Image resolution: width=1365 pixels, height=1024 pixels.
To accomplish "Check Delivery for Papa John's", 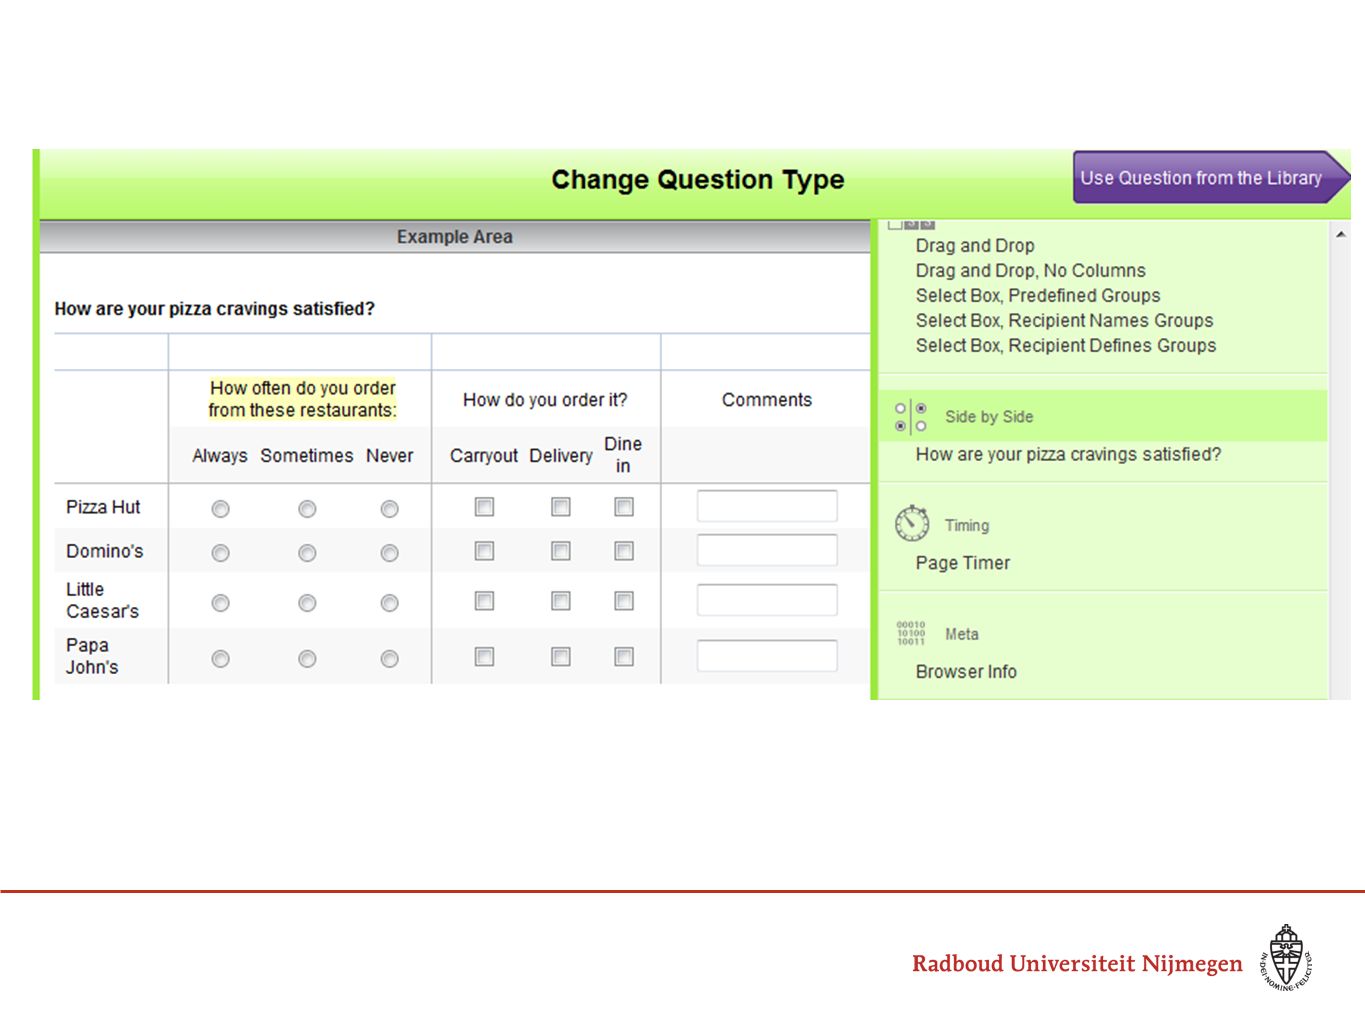I will click(561, 657).
